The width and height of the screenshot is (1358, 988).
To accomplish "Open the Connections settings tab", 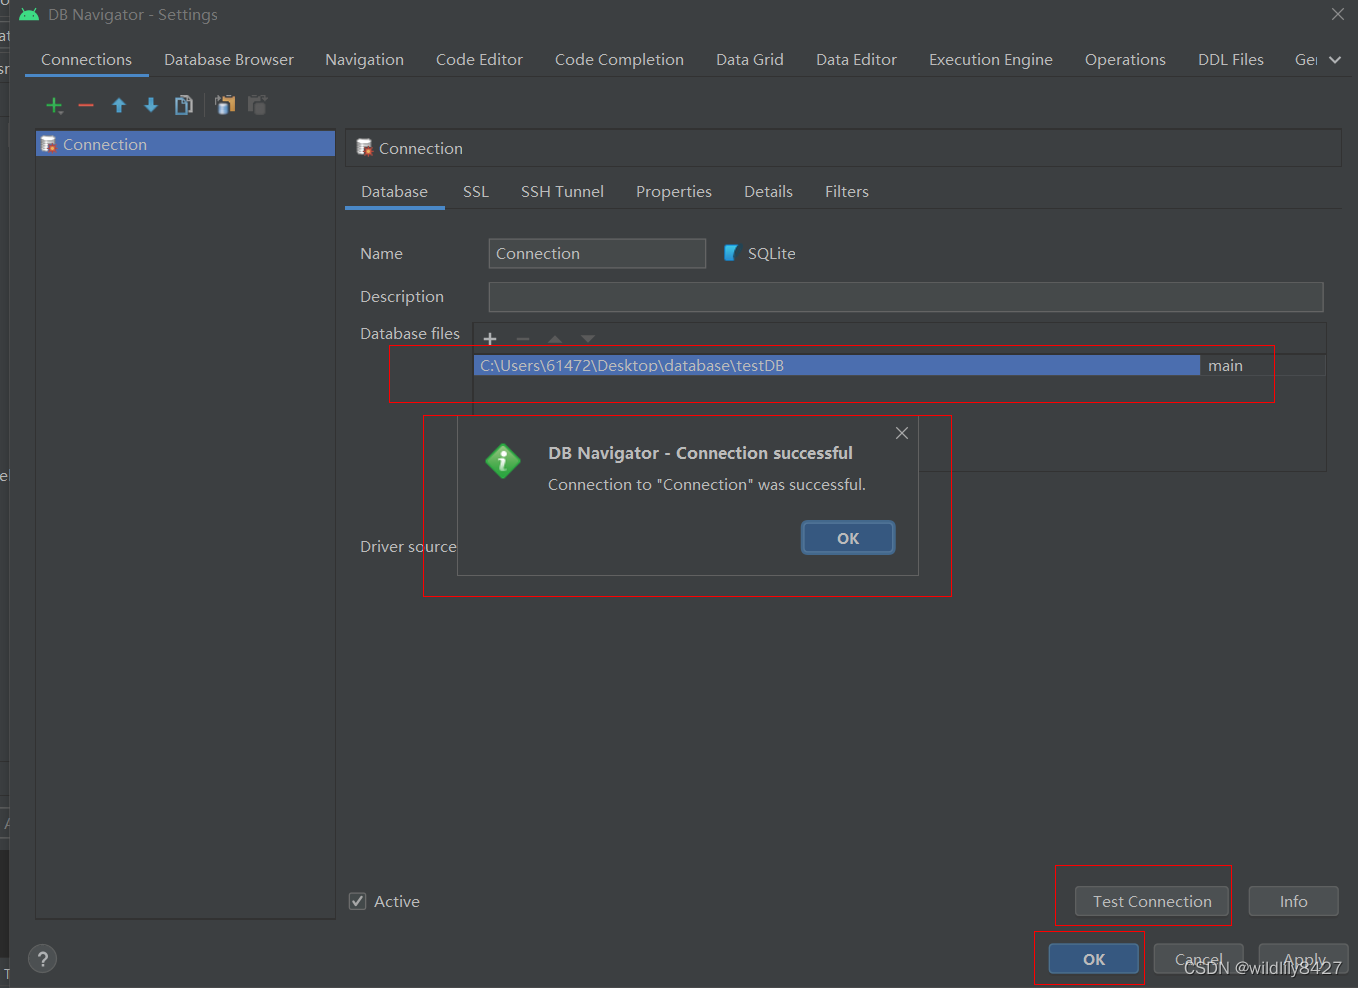I will click(86, 60).
